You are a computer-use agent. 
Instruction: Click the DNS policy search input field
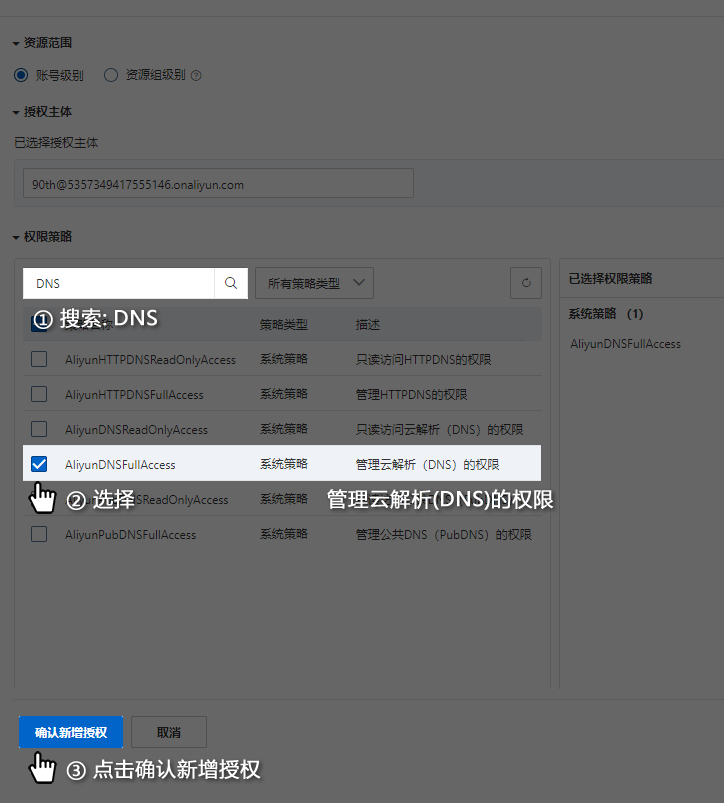(x=119, y=283)
